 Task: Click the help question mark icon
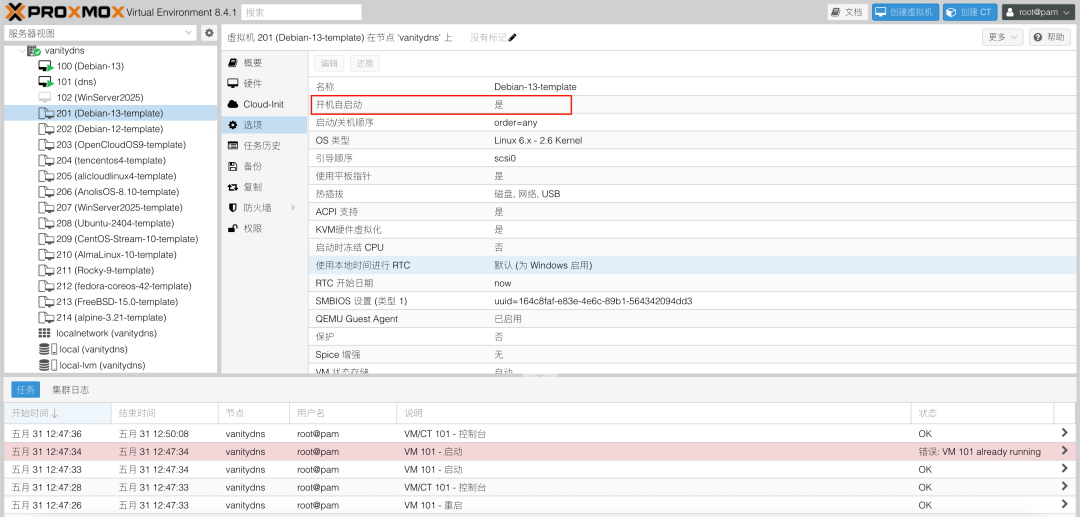click(1039, 38)
